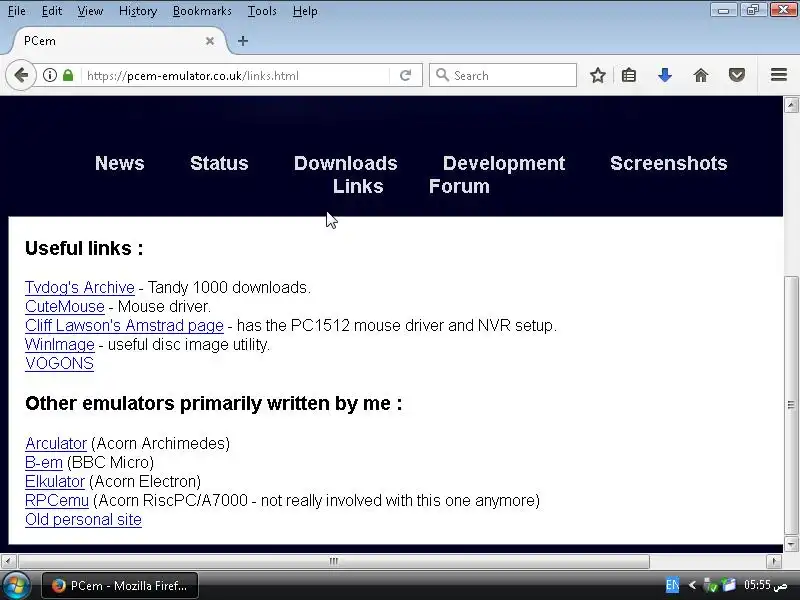Open a new tab with the plus button
The width and height of the screenshot is (800, 600).
(243, 41)
